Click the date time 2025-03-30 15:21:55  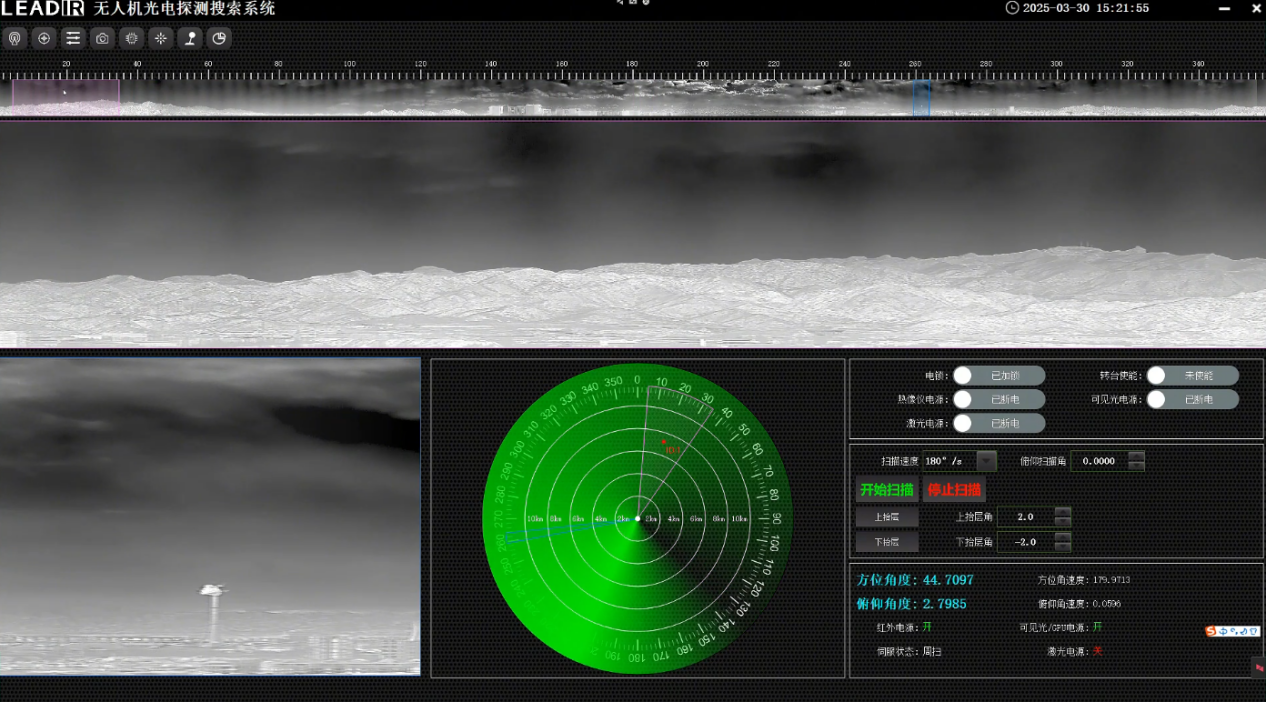click(1086, 8)
